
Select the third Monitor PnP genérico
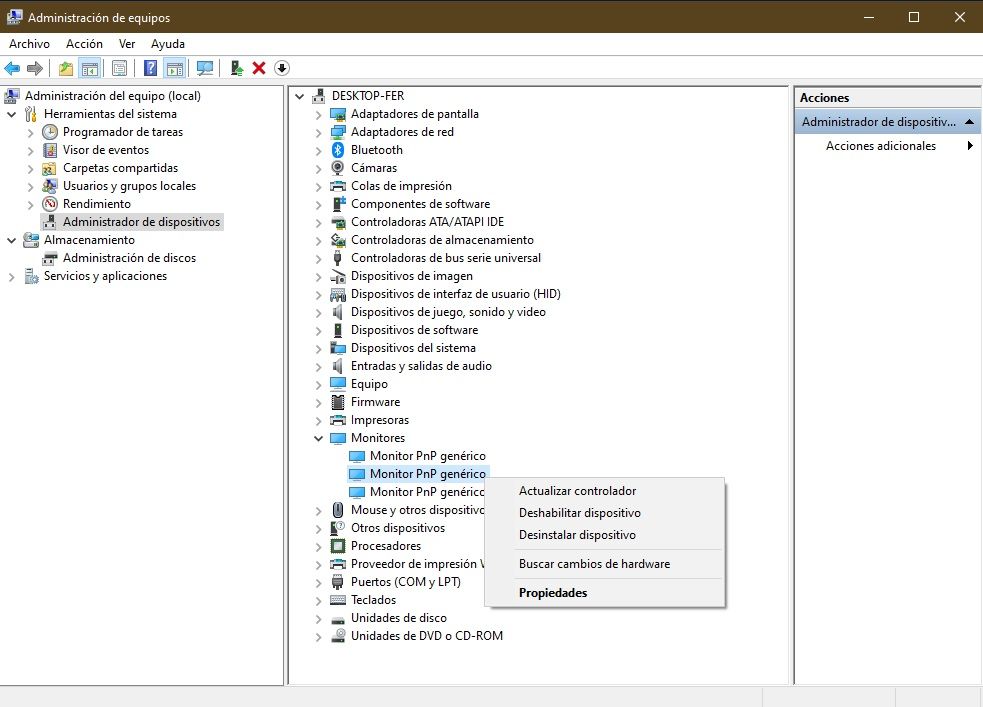[x=426, y=492]
